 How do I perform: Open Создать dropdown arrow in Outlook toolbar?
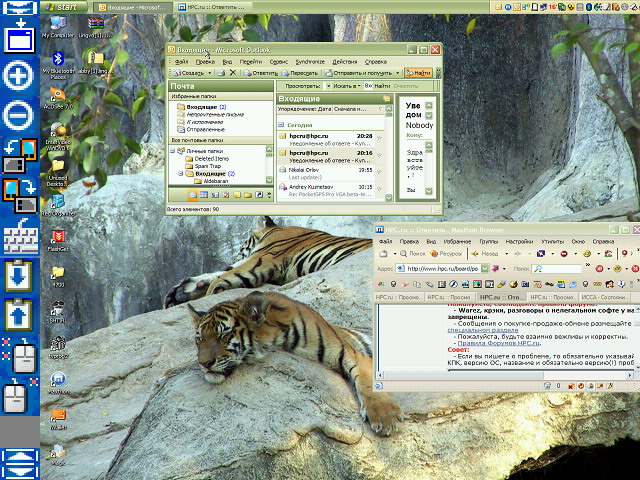[x=209, y=73]
